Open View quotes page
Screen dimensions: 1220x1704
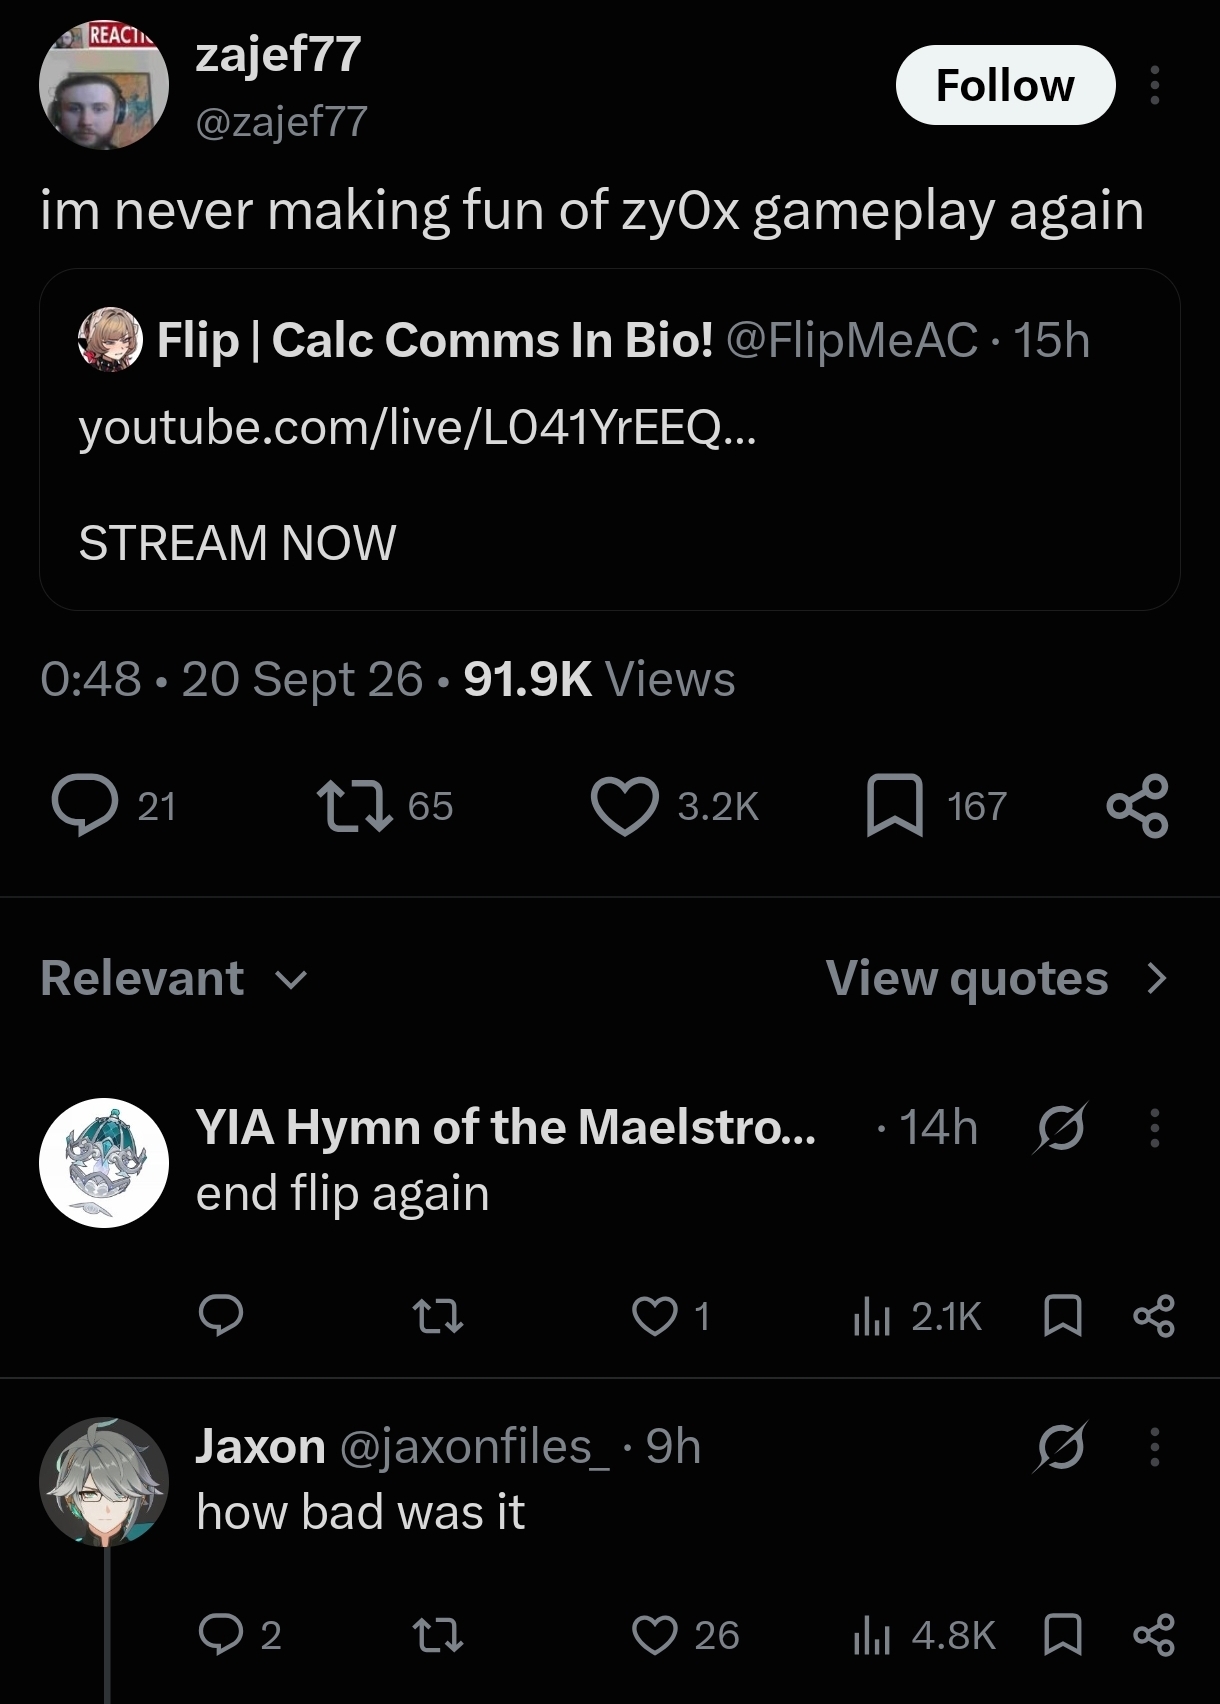(x=997, y=978)
